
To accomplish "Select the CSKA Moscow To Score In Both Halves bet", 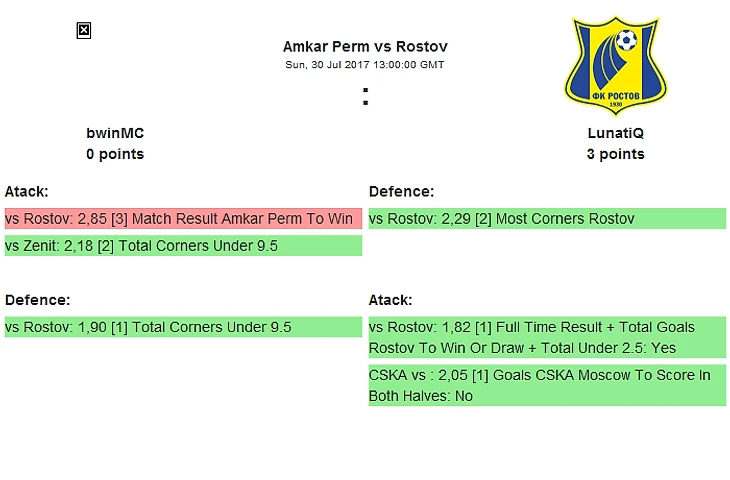I will coord(547,385).
